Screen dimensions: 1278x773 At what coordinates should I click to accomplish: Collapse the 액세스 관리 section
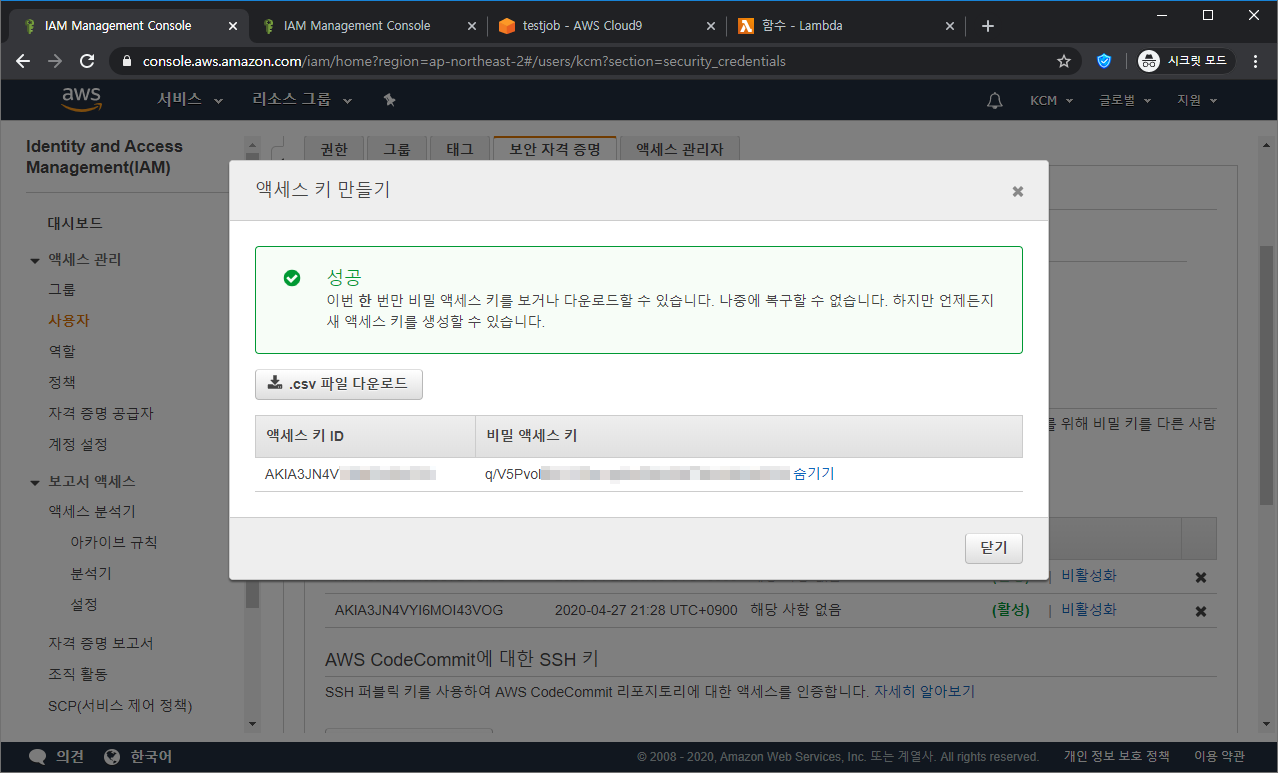click(x=35, y=260)
